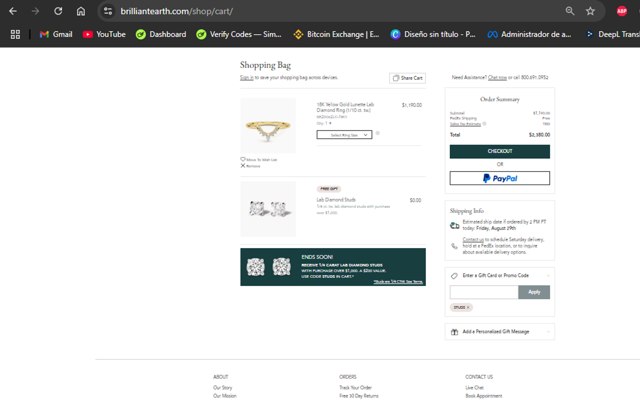Click the heart Move To Wish List icon
Viewport: 640px width, 400px height.
click(243, 159)
